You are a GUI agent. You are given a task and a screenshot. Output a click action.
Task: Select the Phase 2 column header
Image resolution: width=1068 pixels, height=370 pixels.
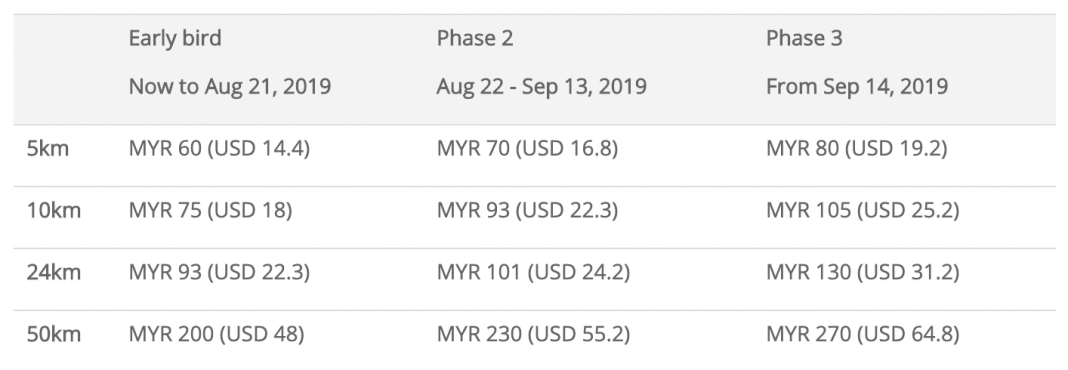(x=475, y=38)
